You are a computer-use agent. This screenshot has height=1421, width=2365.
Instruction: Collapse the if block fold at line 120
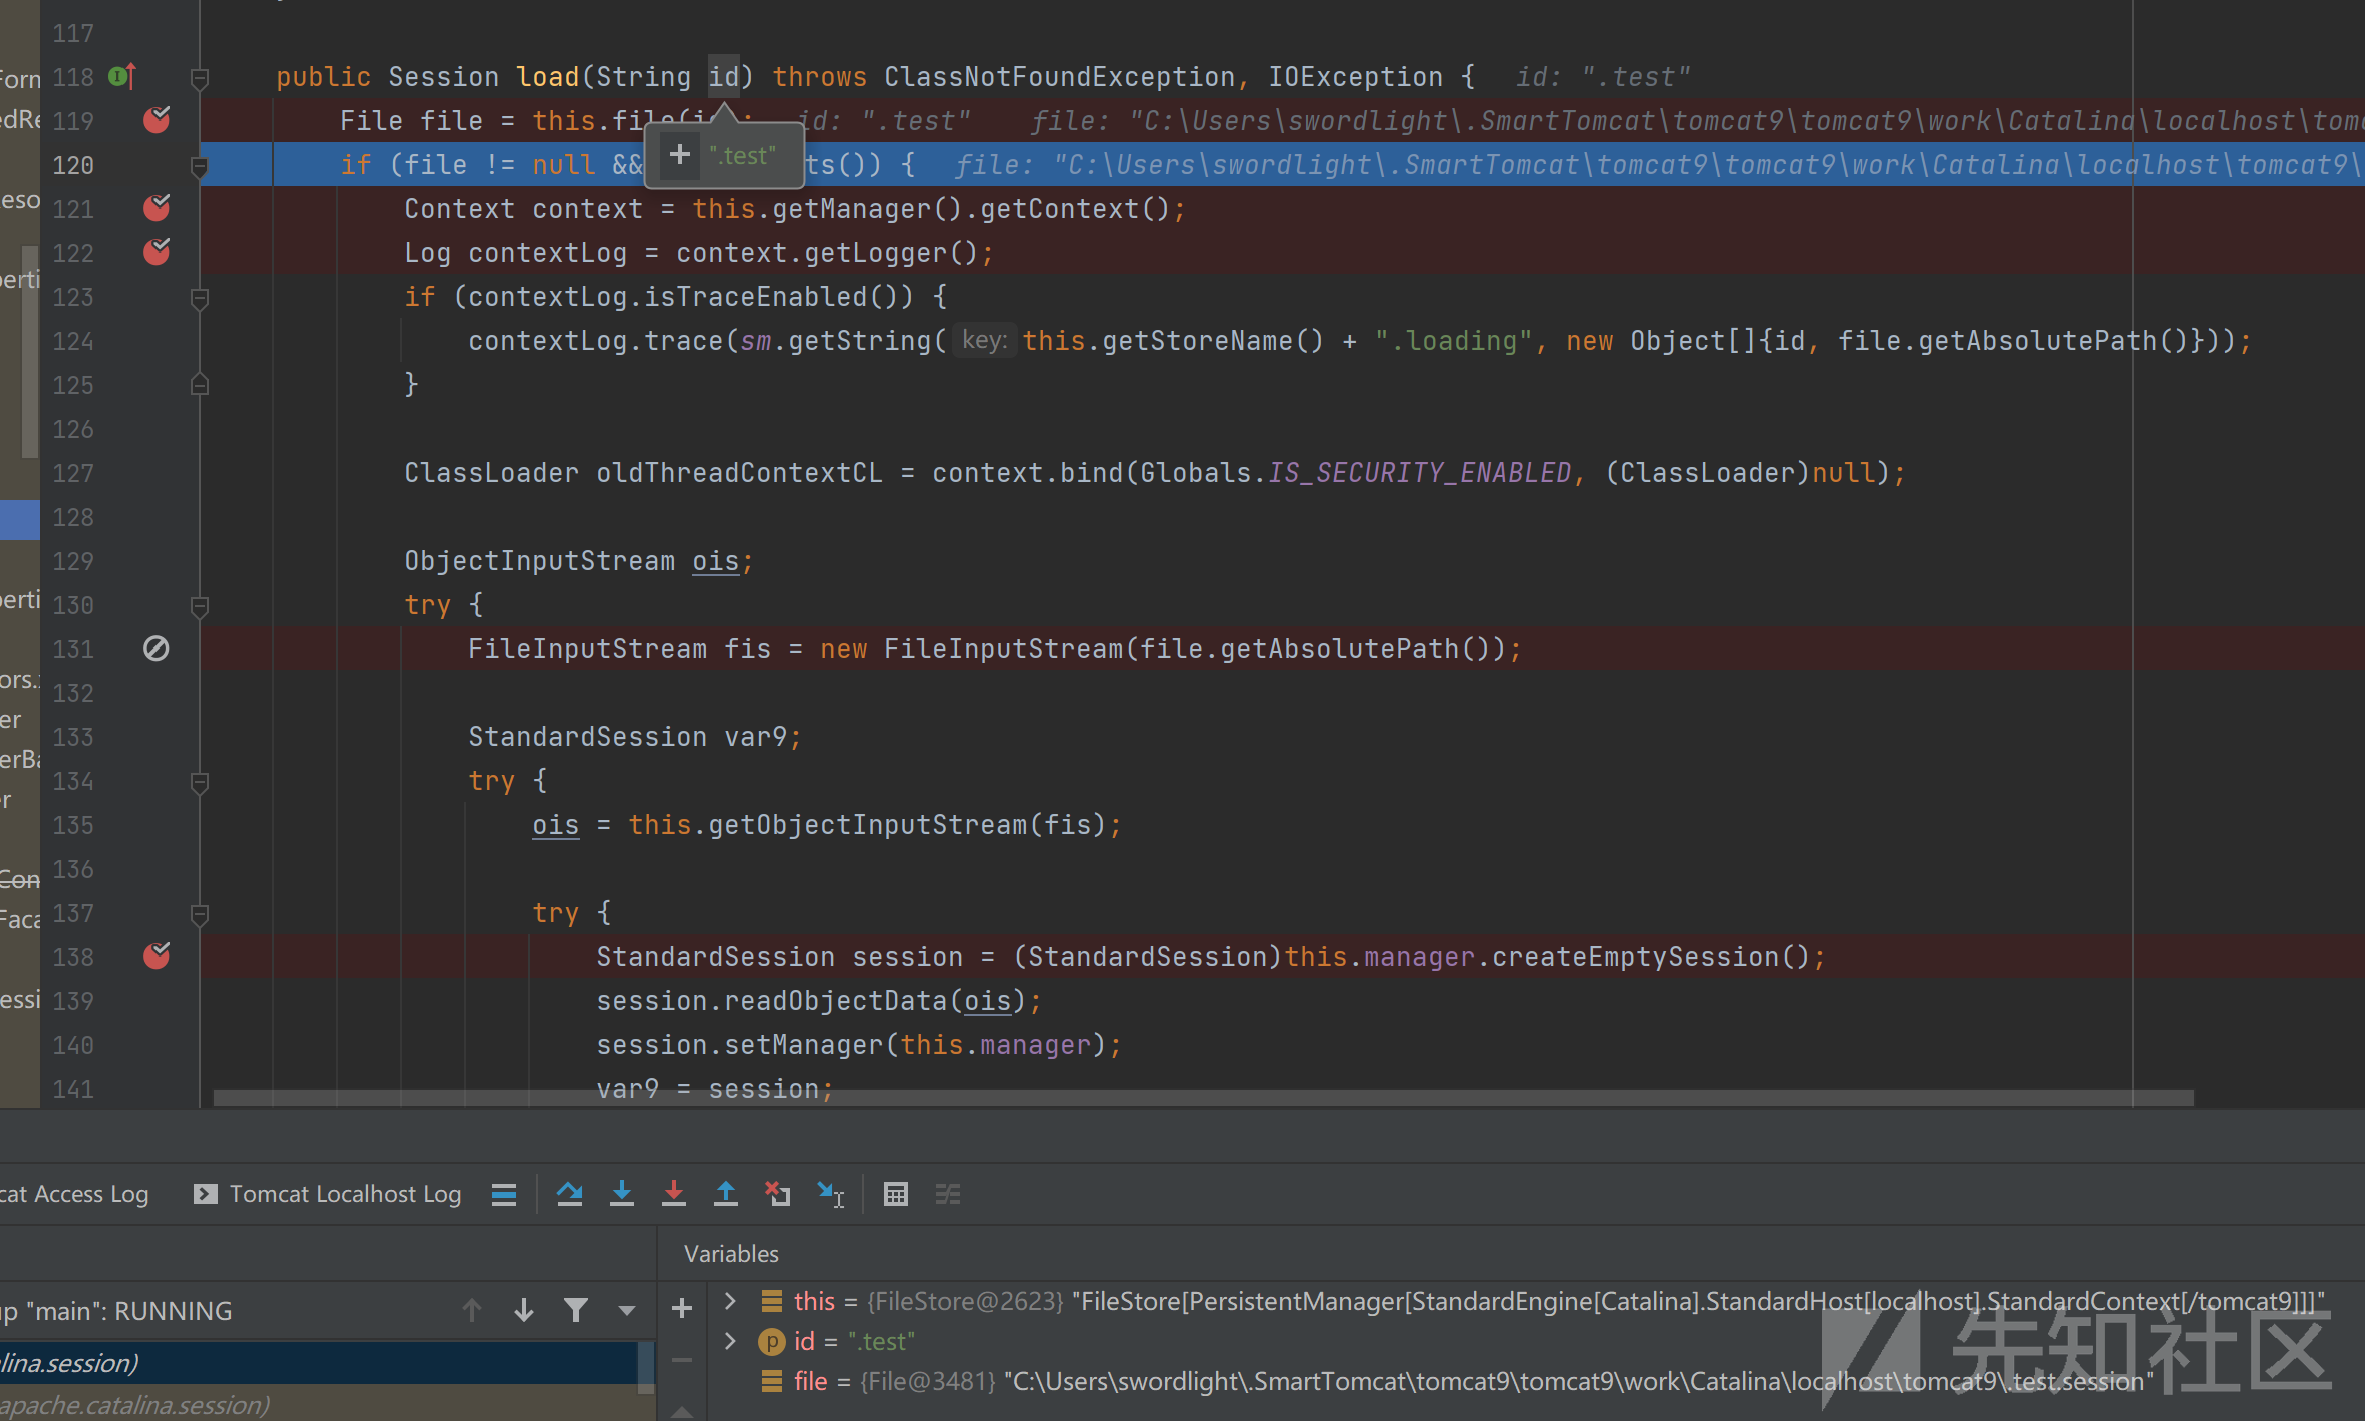pyautogui.click(x=200, y=165)
